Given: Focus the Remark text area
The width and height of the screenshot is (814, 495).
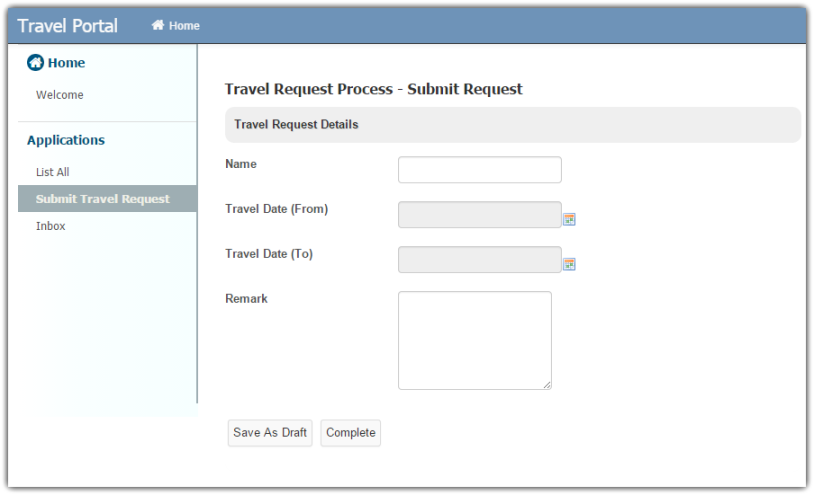Looking at the screenshot, I should 474,340.
